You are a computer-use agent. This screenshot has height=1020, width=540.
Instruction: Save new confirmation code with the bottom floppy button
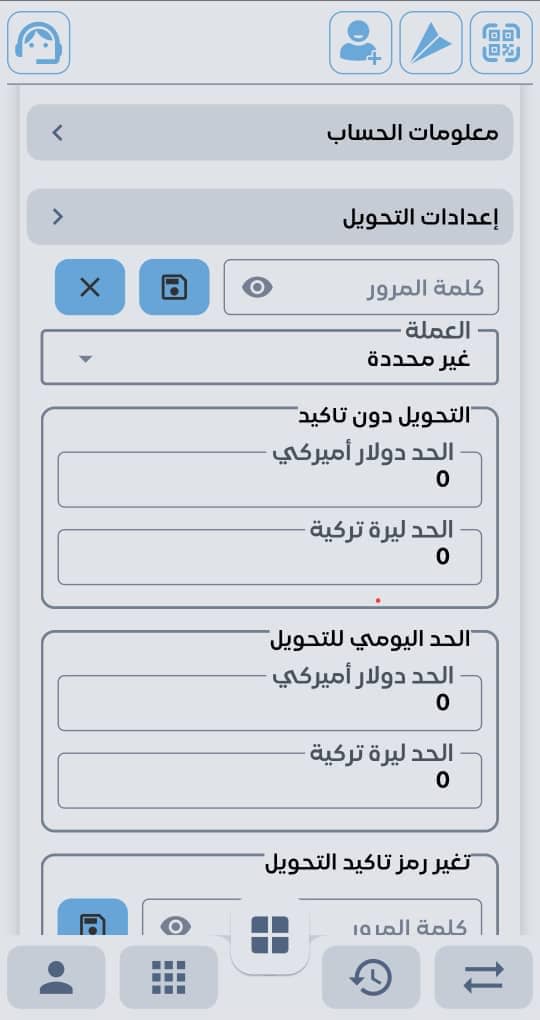coord(93,919)
